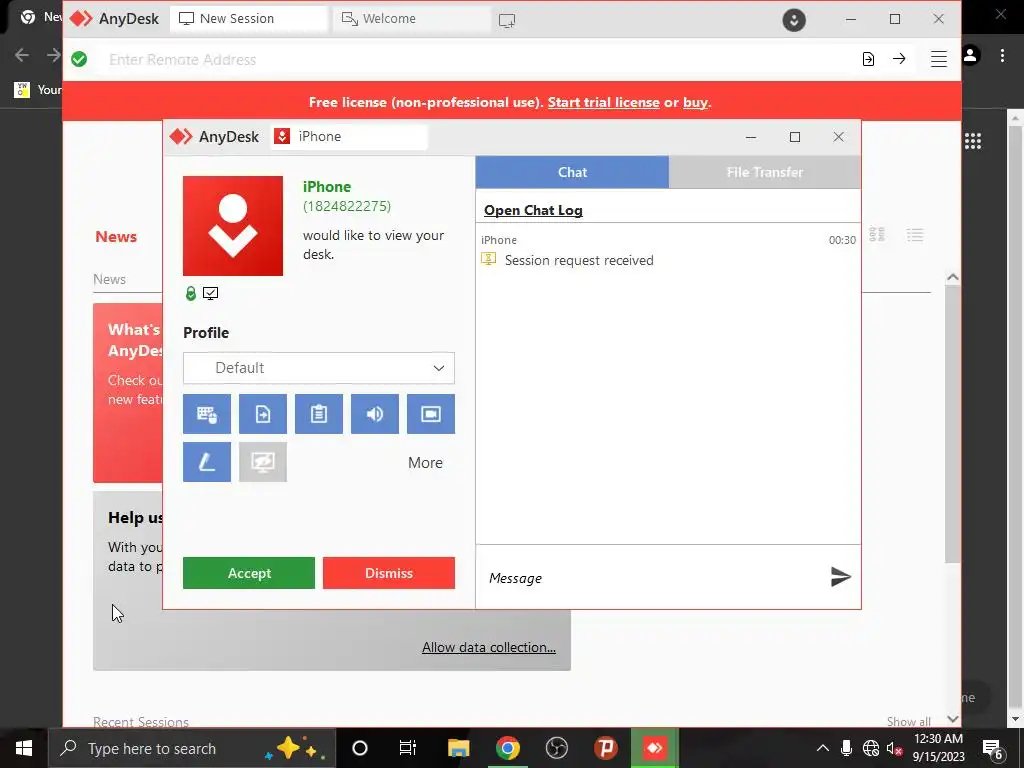Click the connect arrow icon

click(899, 59)
